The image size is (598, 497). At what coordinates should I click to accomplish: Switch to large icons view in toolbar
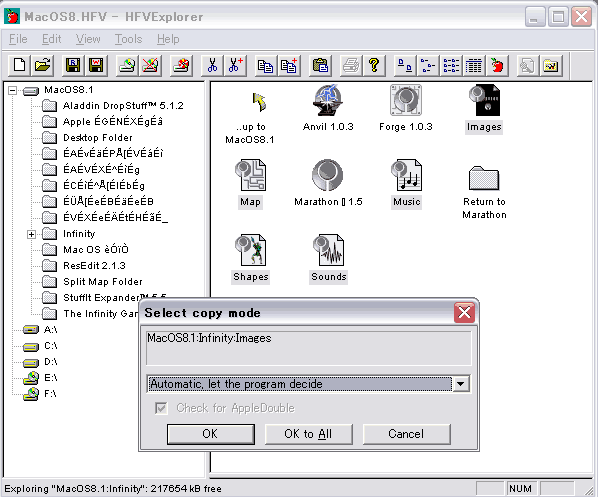pos(405,65)
